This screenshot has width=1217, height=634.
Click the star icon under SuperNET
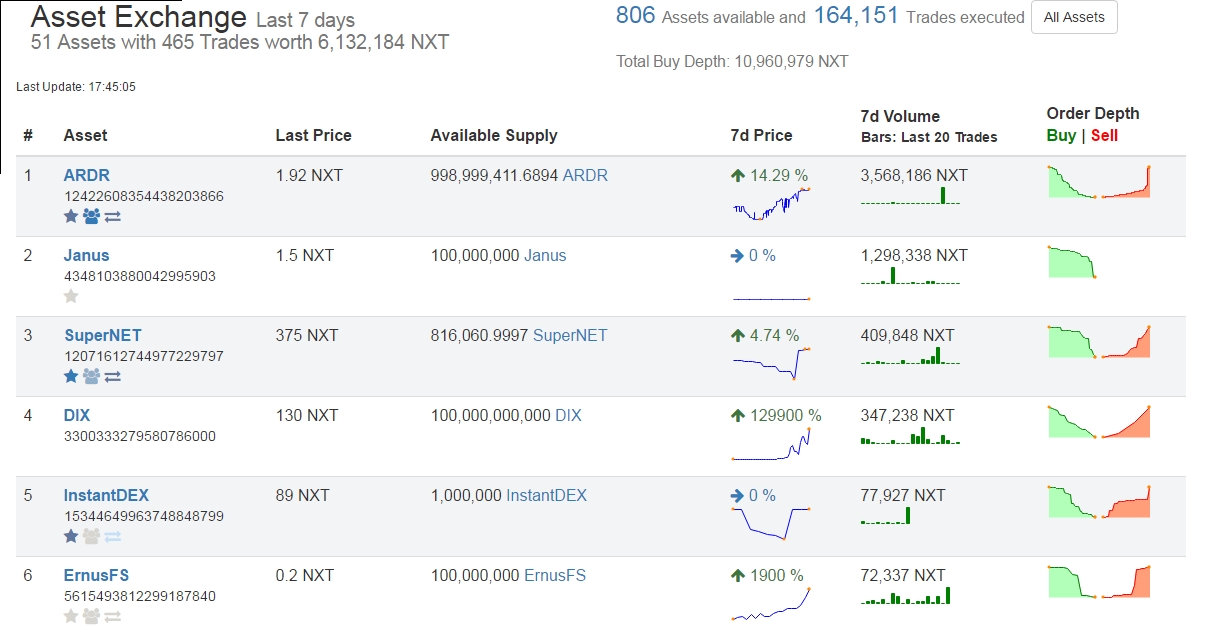pos(71,376)
